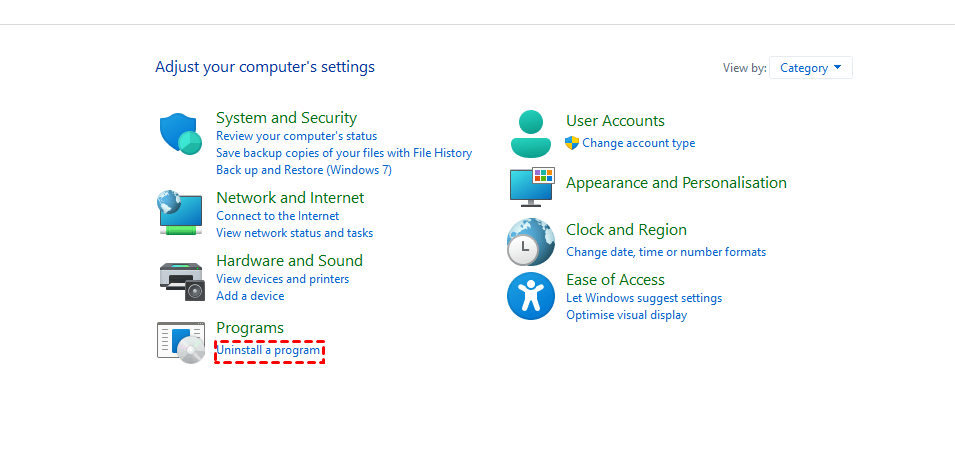Open the View by Category dropdown
This screenshot has width=955, height=463.
(810, 68)
